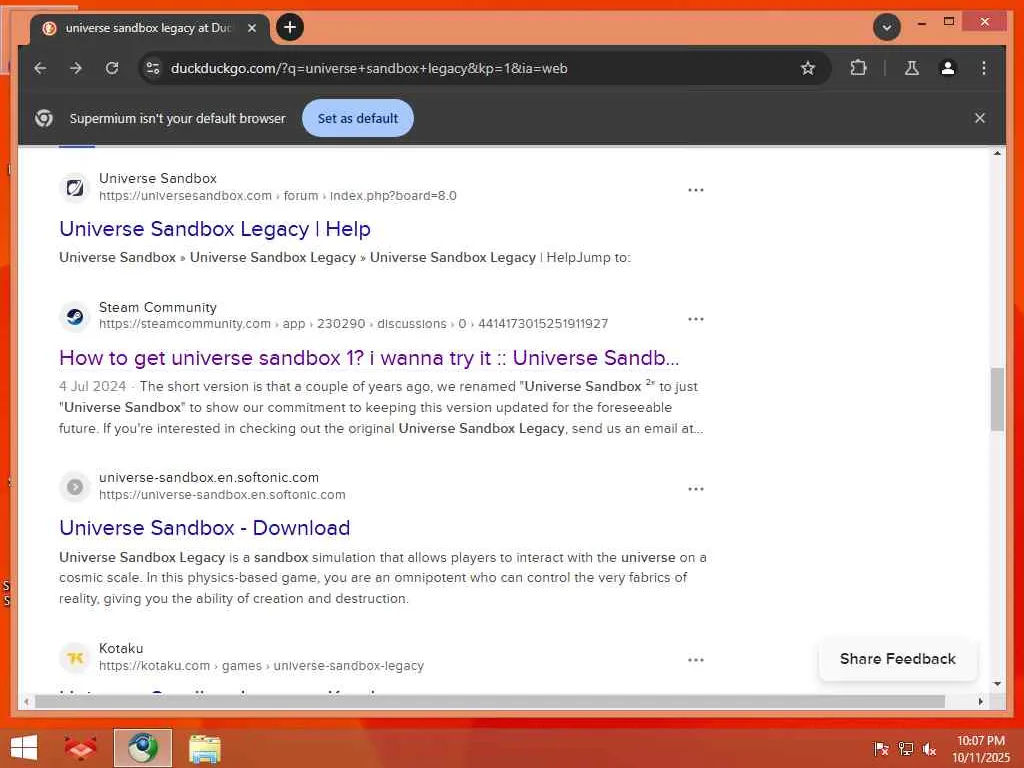Reload the current page

tap(112, 68)
